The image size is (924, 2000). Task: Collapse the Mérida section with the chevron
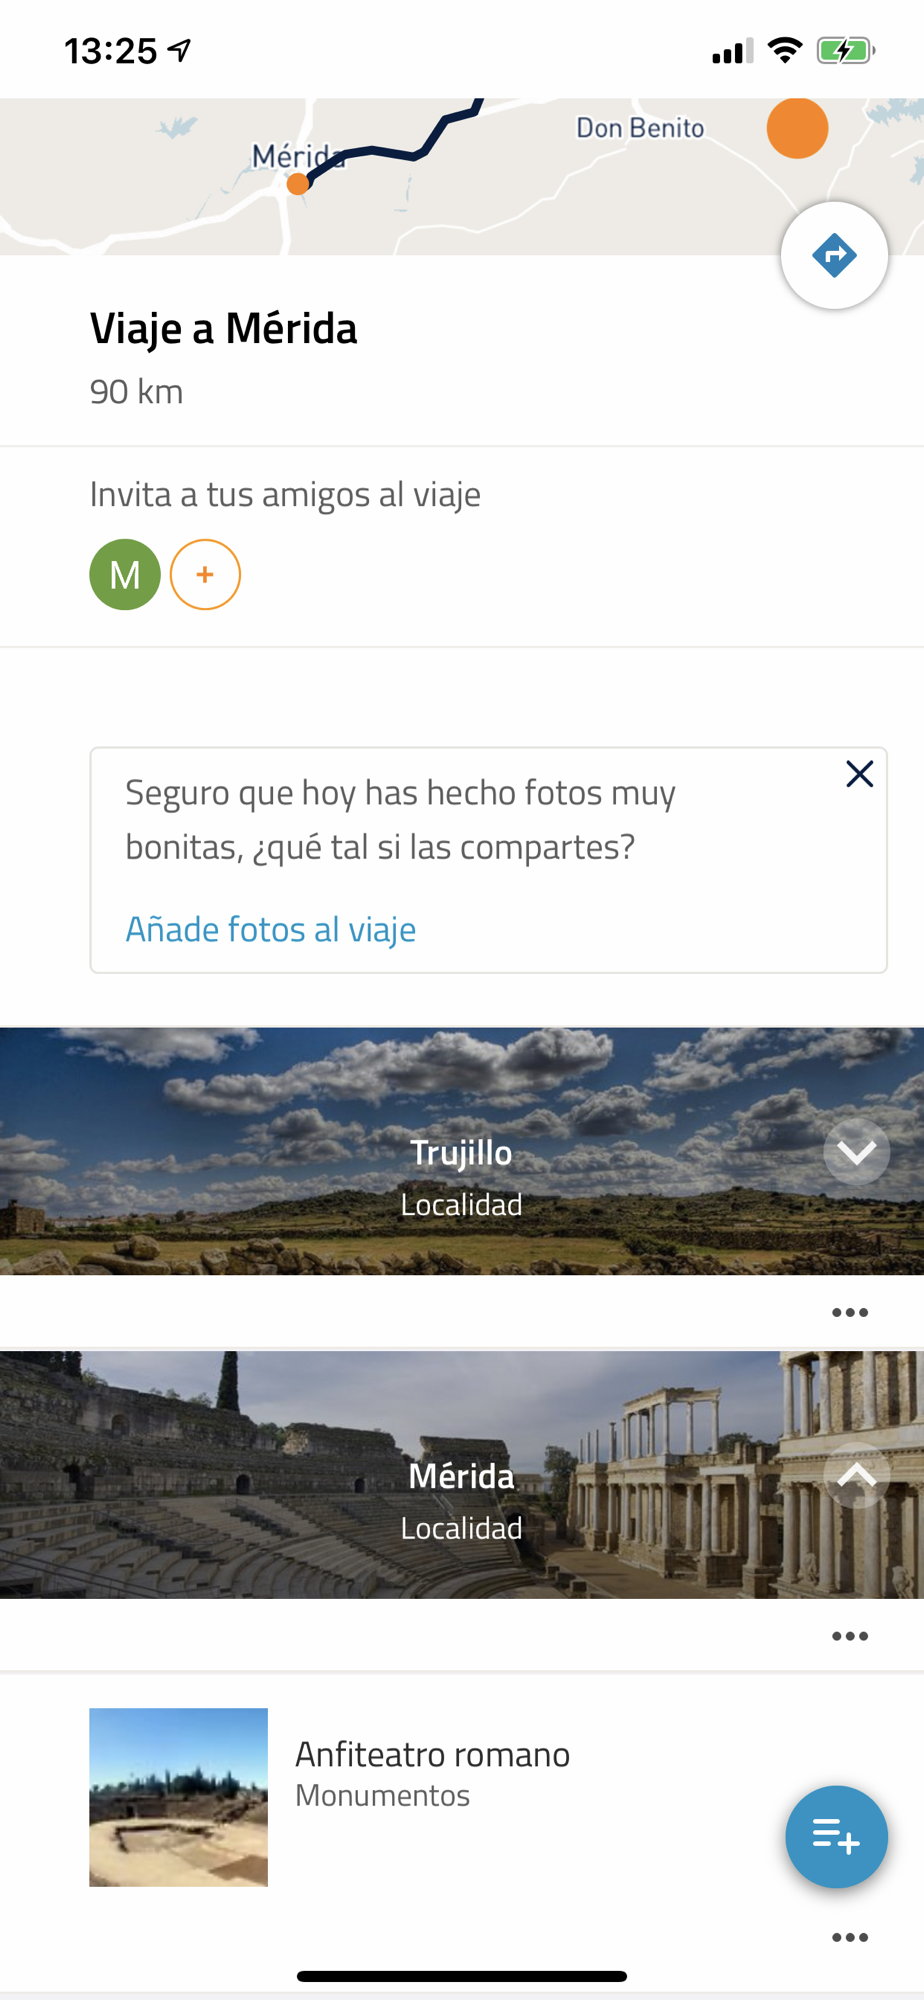pyautogui.click(x=857, y=1476)
